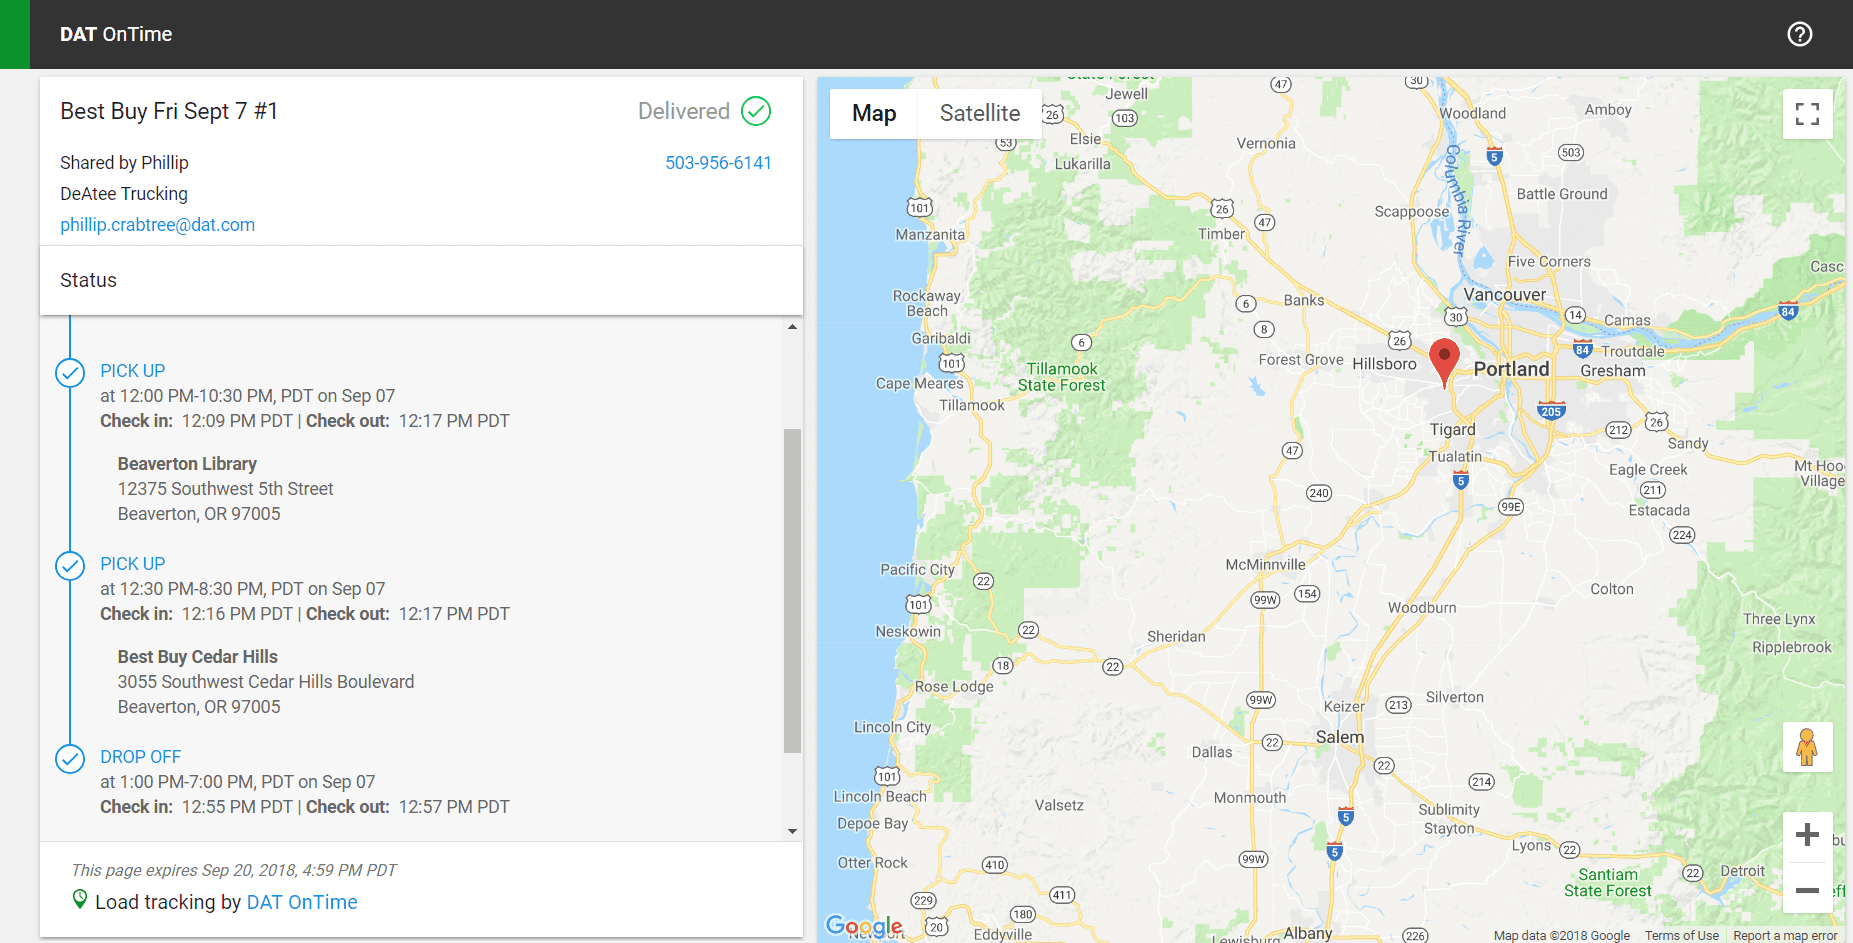Open the help question mark icon

1799,34
